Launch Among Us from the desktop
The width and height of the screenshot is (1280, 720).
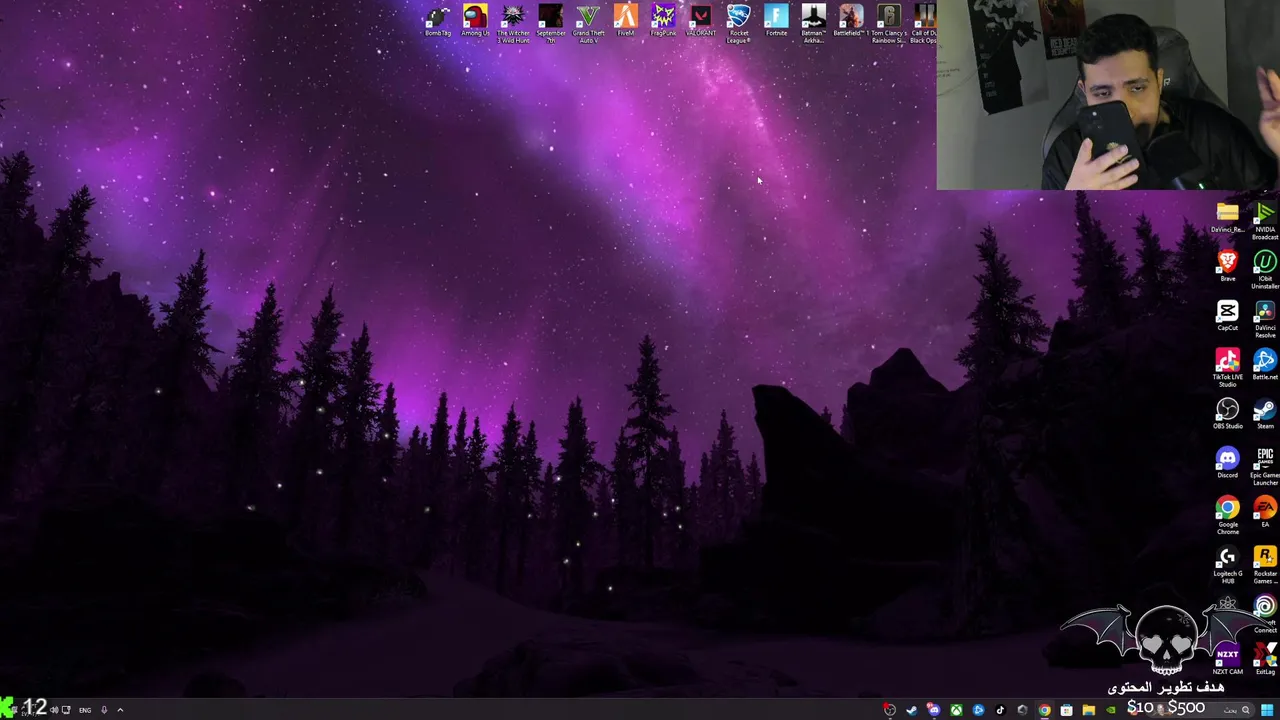pos(475,21)
